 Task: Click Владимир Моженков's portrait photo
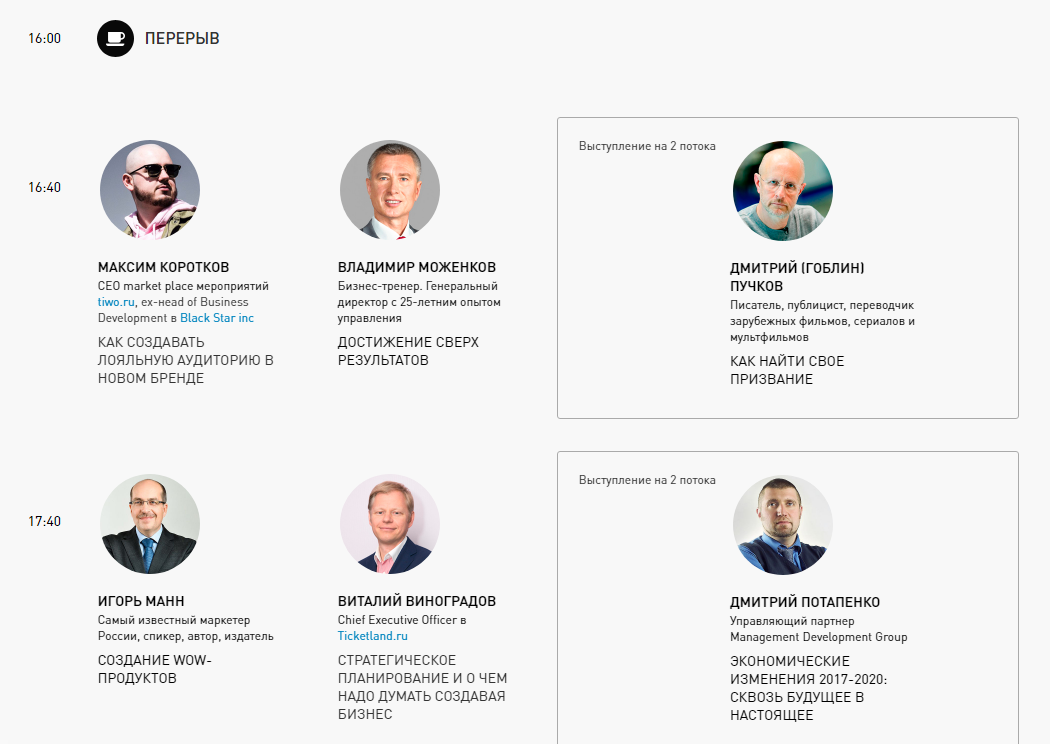pos(390,190)
